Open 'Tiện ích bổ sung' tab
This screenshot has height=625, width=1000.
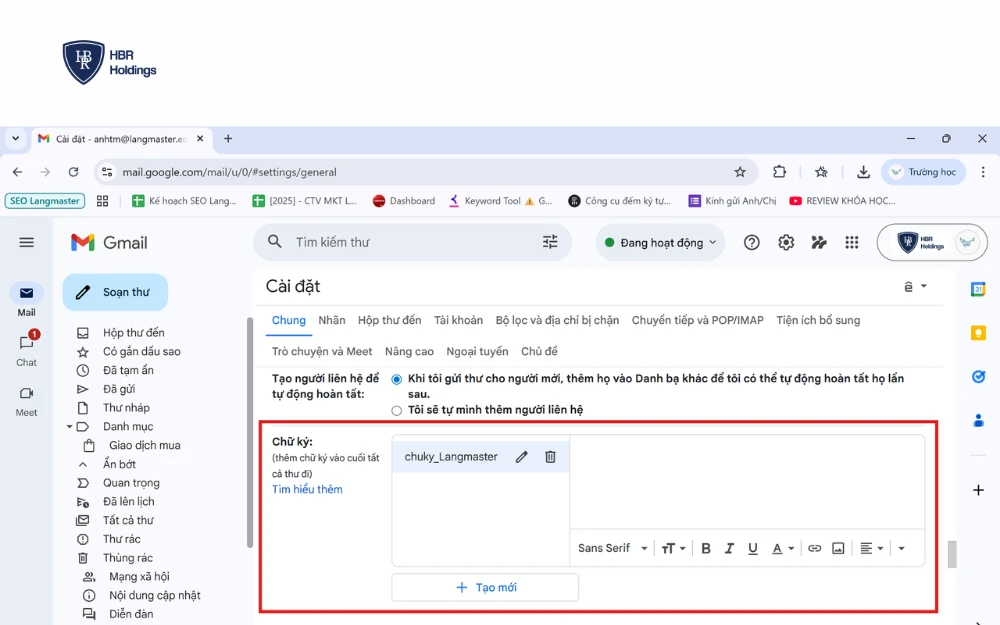(x=818, y=320)
